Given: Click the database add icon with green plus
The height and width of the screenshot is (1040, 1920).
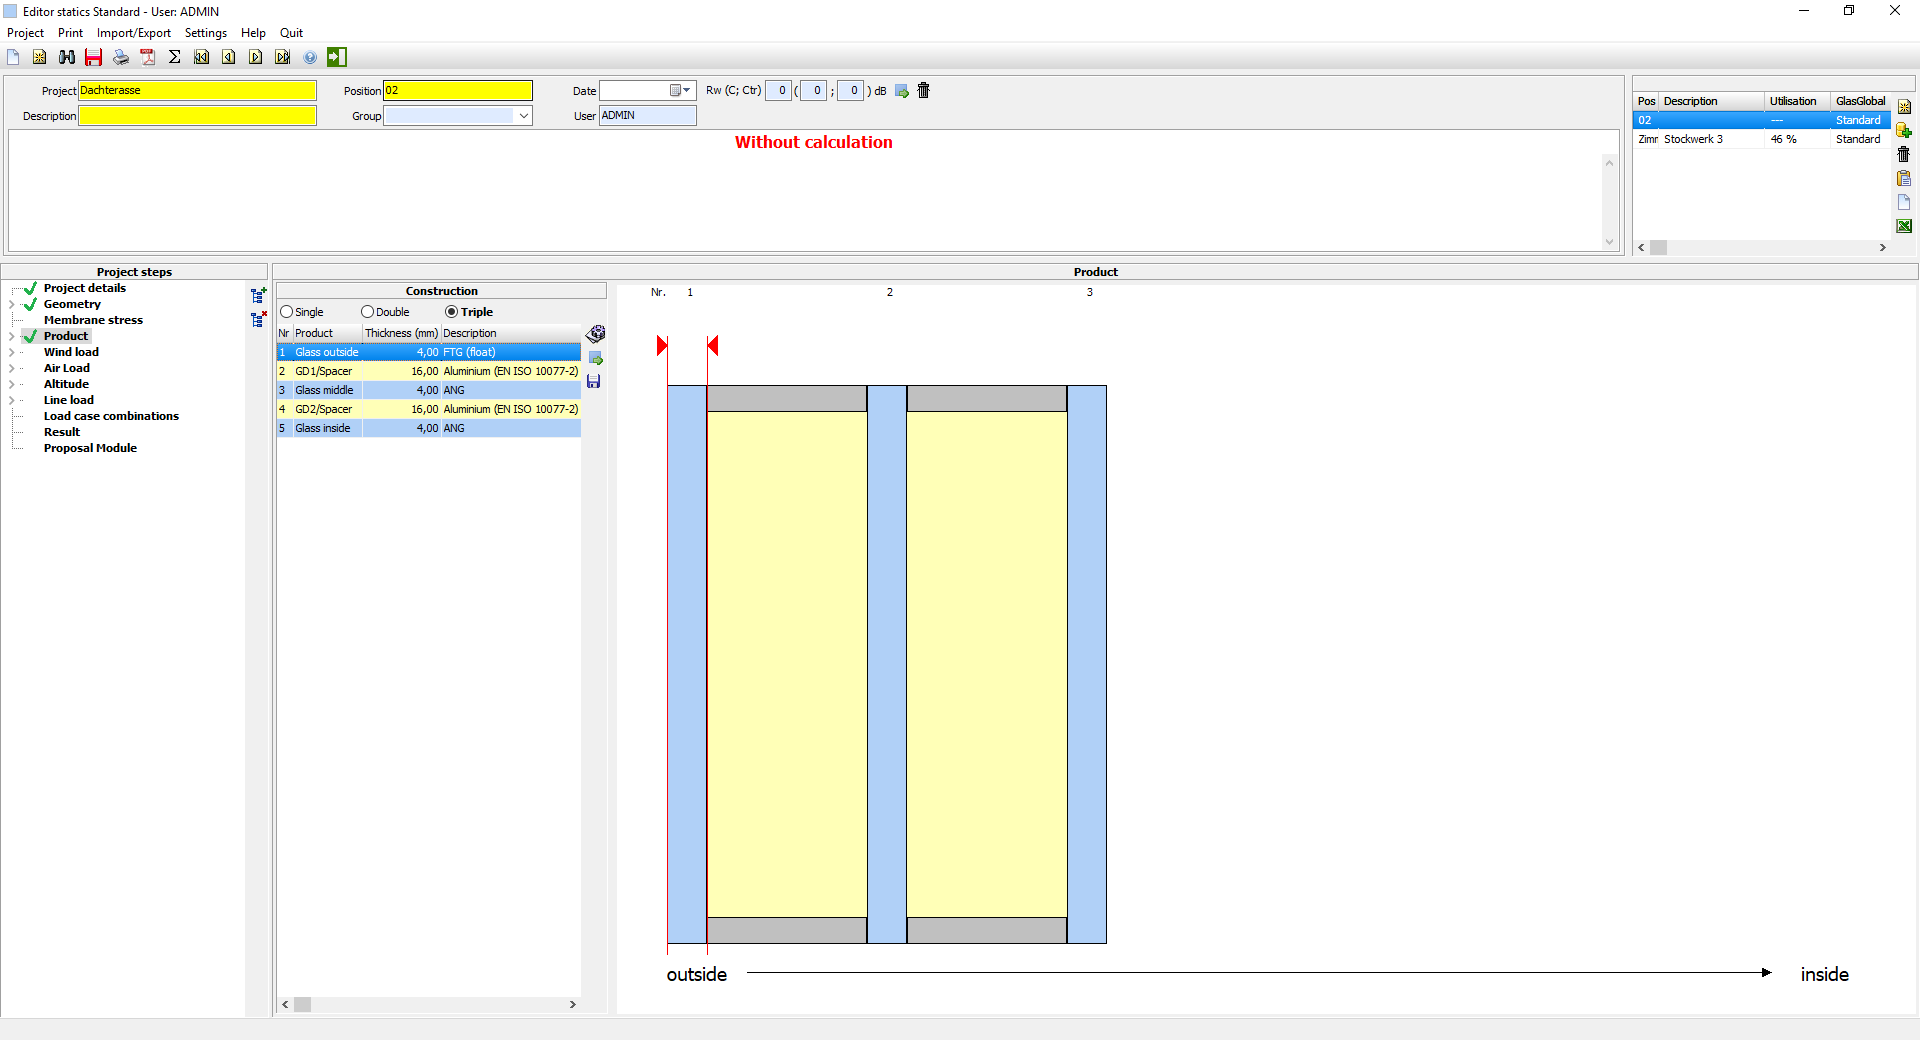Looking at the screenshot, I should coord(1904,131).
